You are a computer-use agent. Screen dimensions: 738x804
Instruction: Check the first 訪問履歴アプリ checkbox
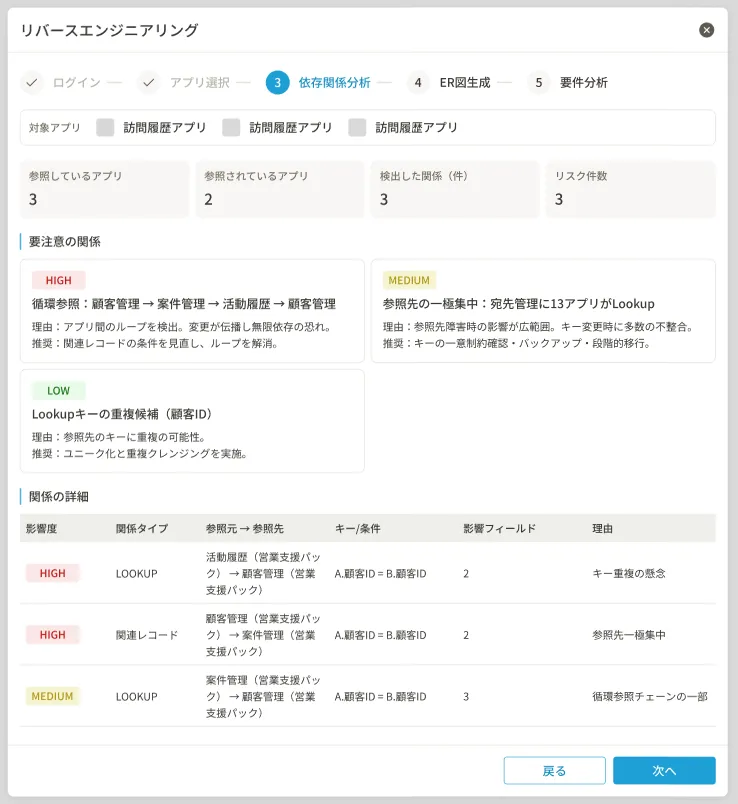[x=105, y=127]
